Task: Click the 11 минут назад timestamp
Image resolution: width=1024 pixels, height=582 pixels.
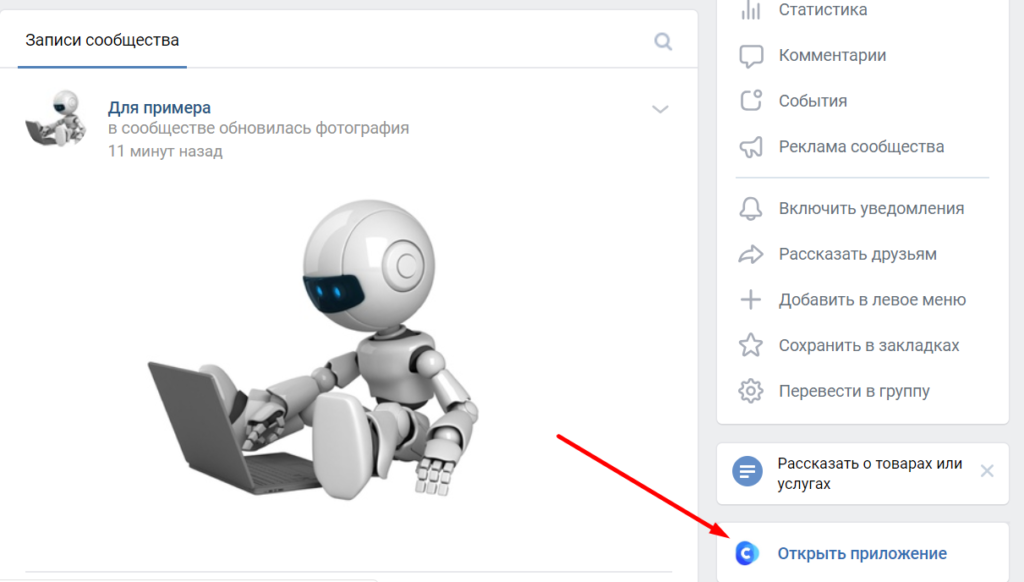Action: coord(165,152)
